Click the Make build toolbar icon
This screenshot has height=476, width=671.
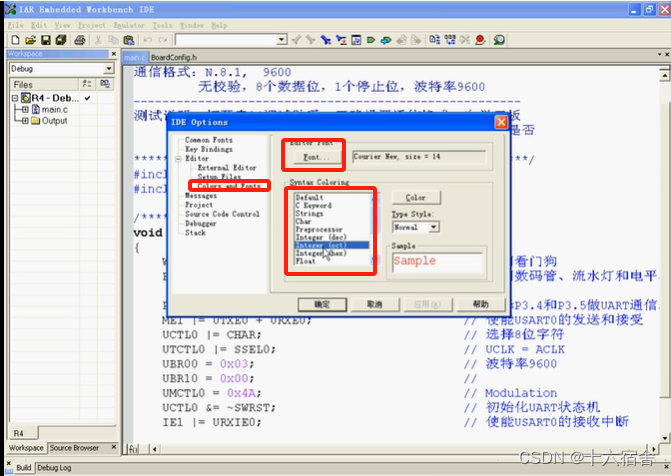[x=450, y=40]
